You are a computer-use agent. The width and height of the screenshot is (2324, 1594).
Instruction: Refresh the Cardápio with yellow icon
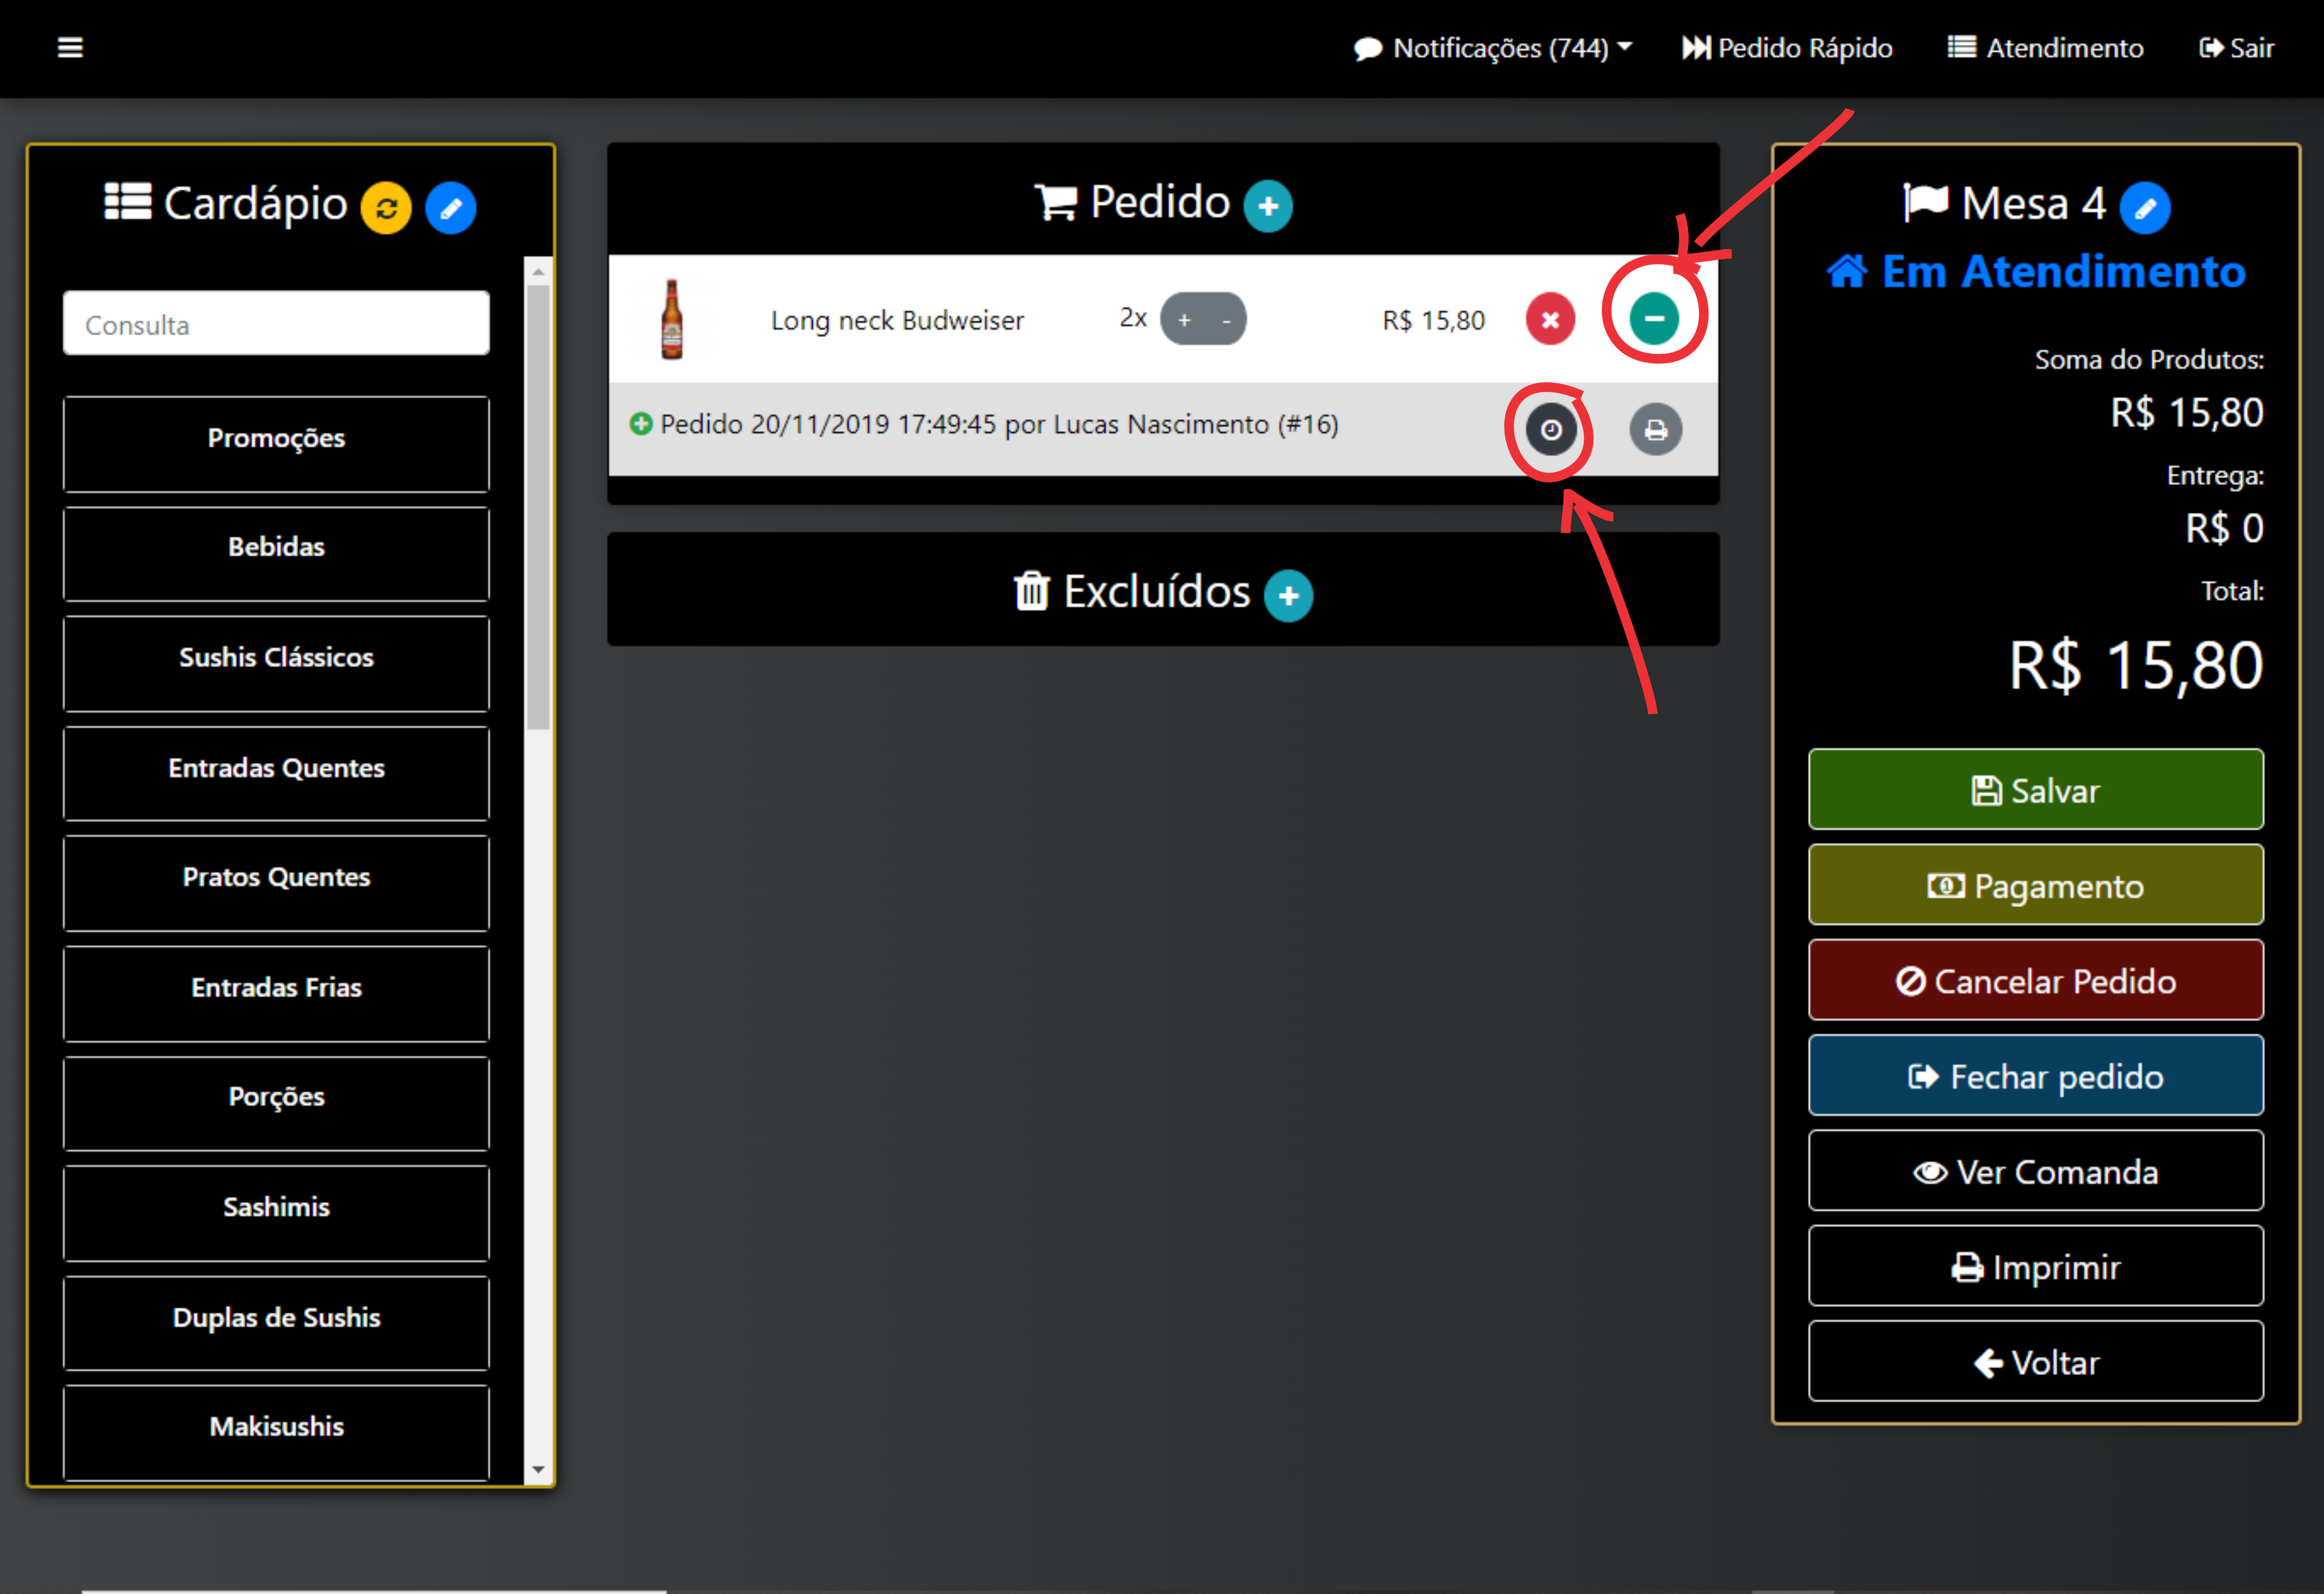[386, 208]
